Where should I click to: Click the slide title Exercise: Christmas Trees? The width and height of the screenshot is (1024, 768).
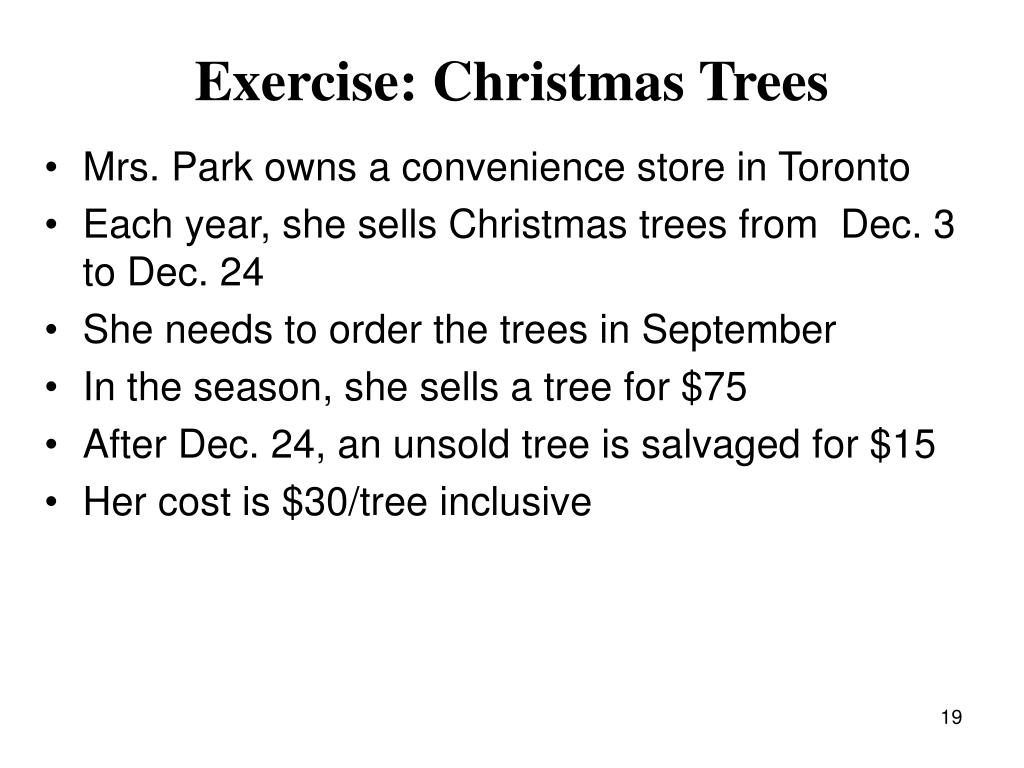click(x=511, y=82)
